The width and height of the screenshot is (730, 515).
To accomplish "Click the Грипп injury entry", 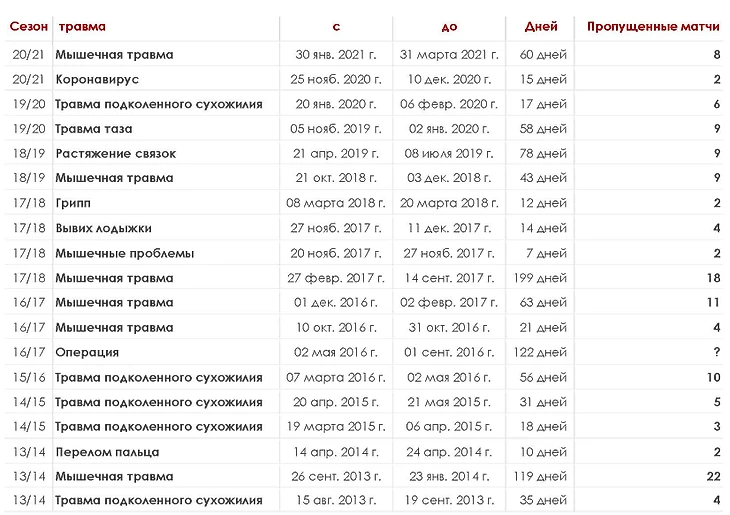I will click(x=73, y=203).
